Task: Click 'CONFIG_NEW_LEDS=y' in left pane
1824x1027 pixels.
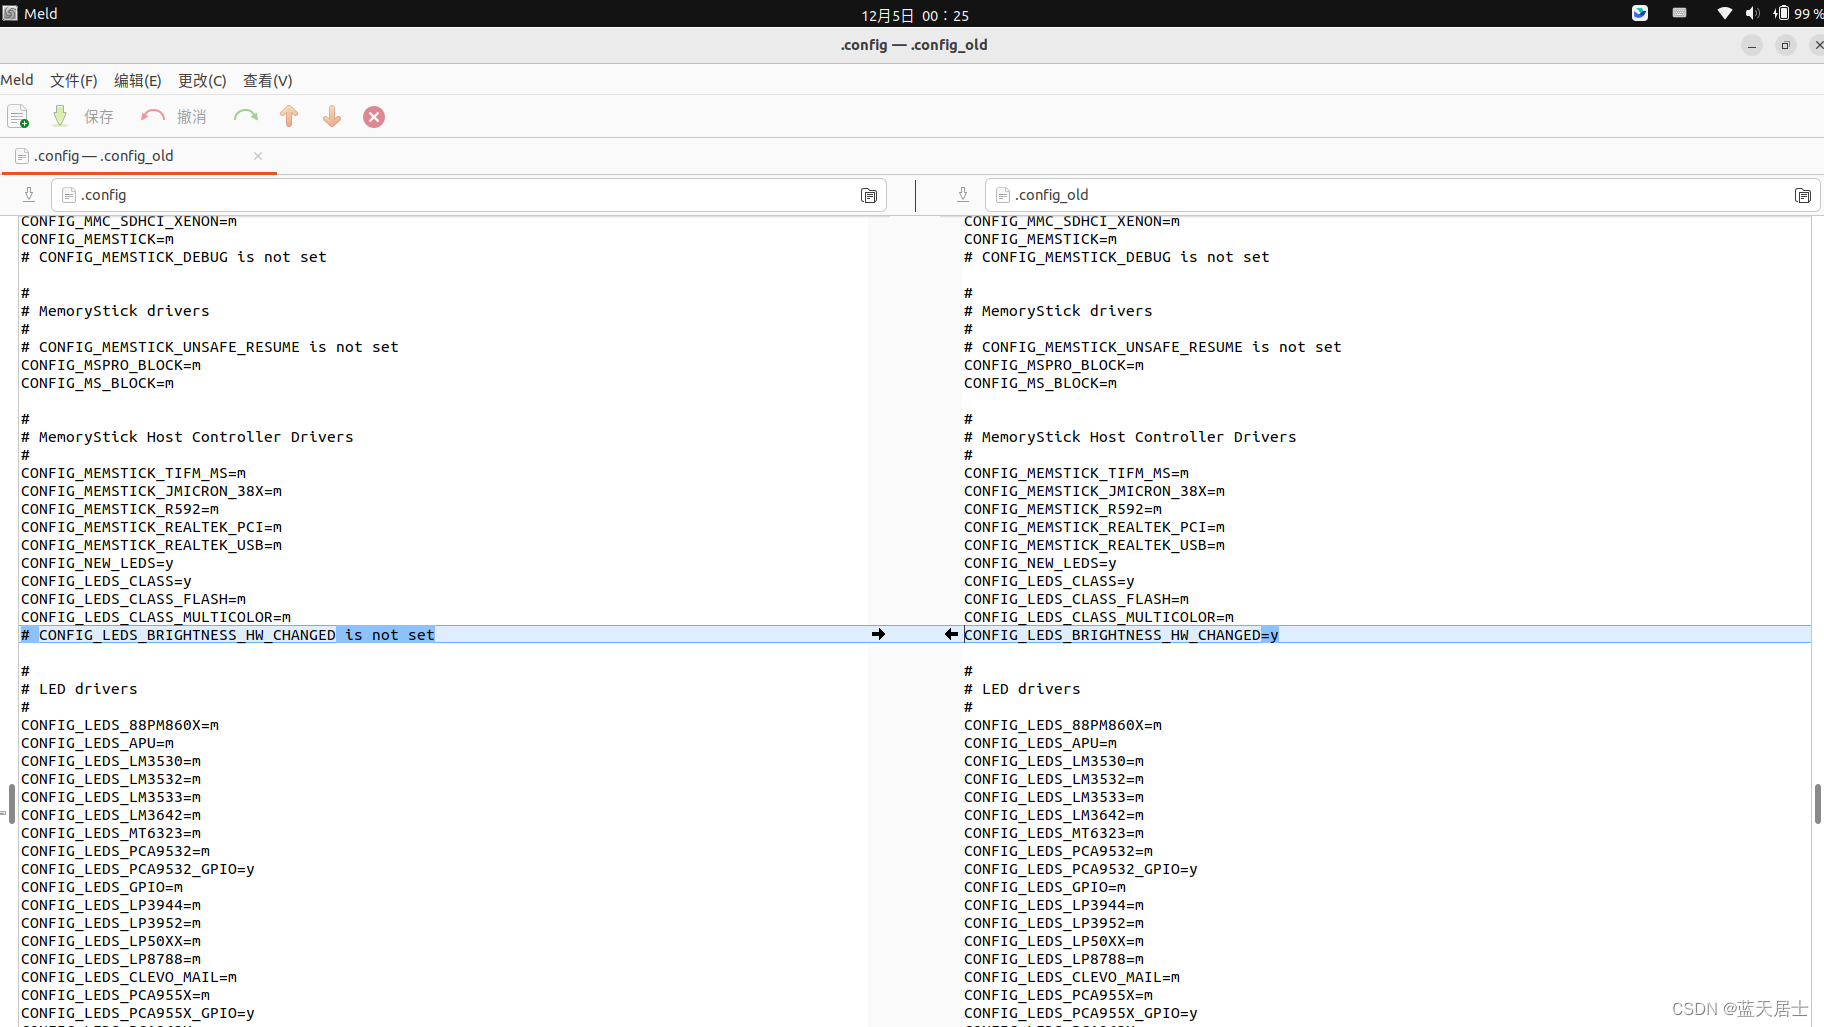Action: [97, 563]
